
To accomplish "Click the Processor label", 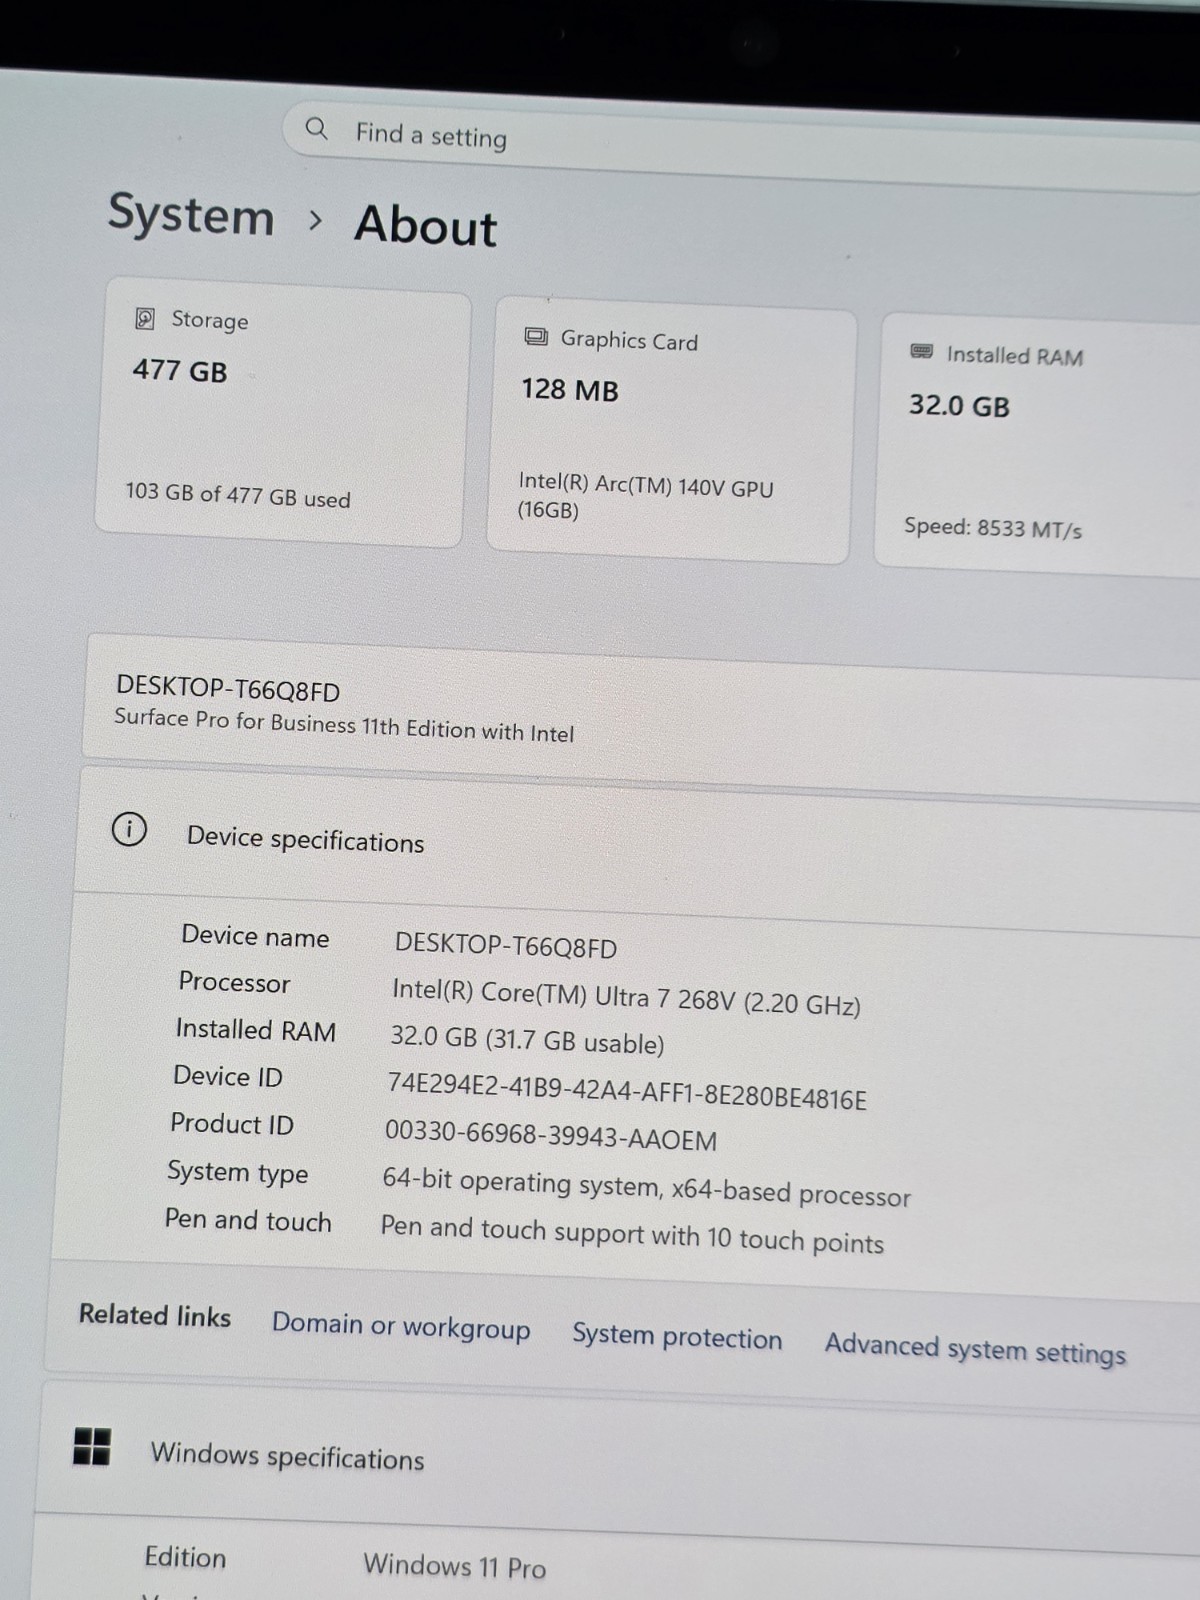I will [234, 982].
